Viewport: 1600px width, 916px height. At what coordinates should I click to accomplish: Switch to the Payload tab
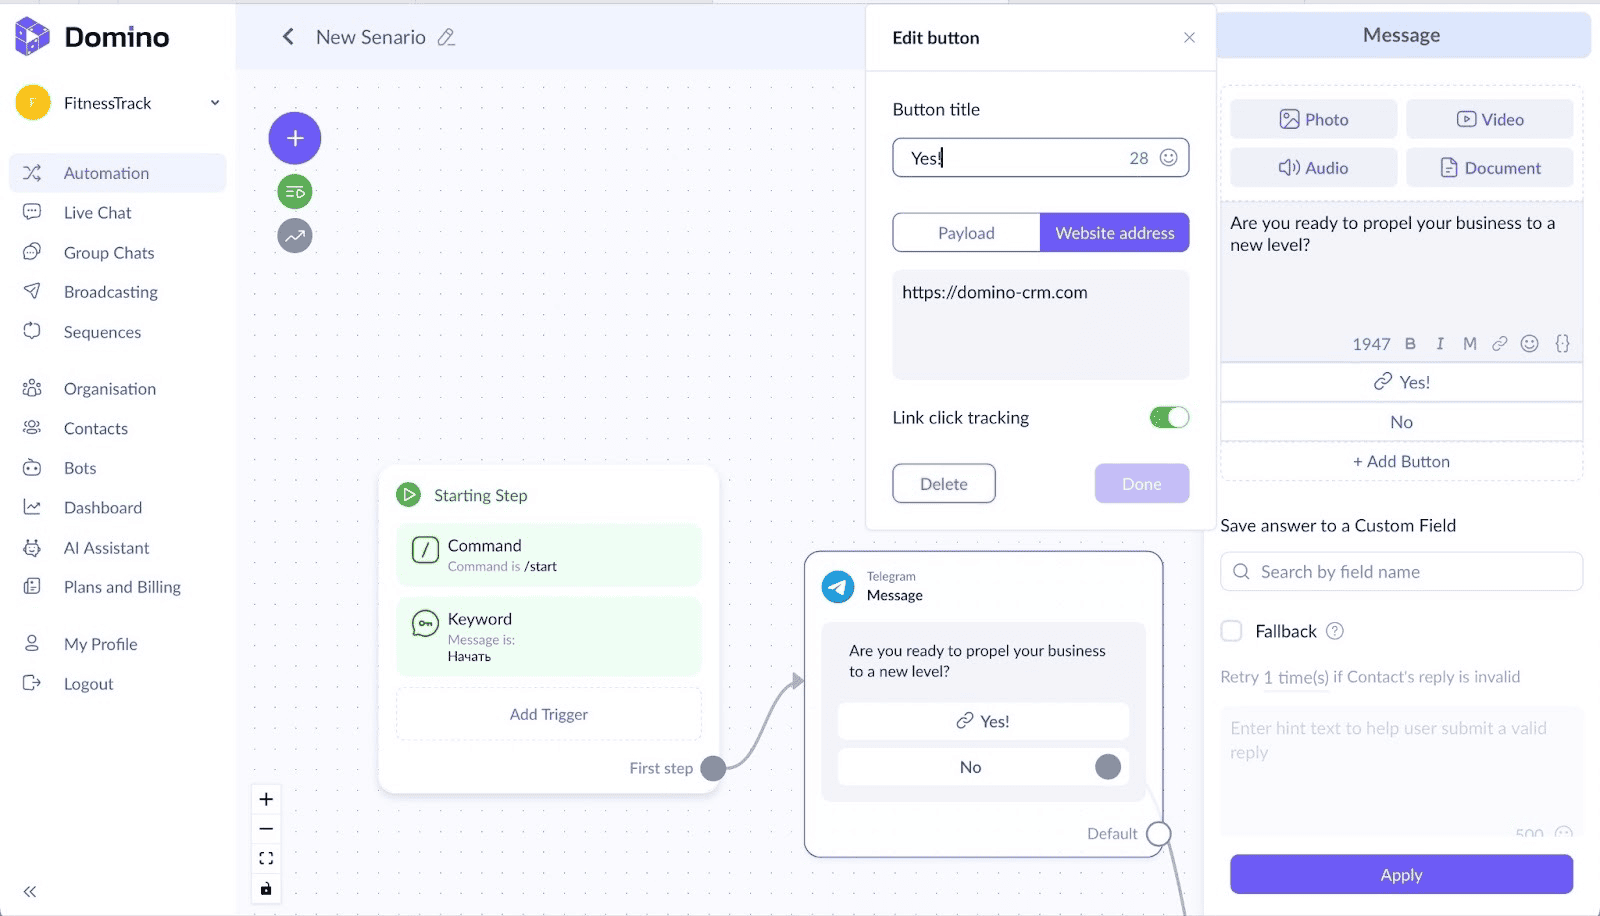[966, 233]
